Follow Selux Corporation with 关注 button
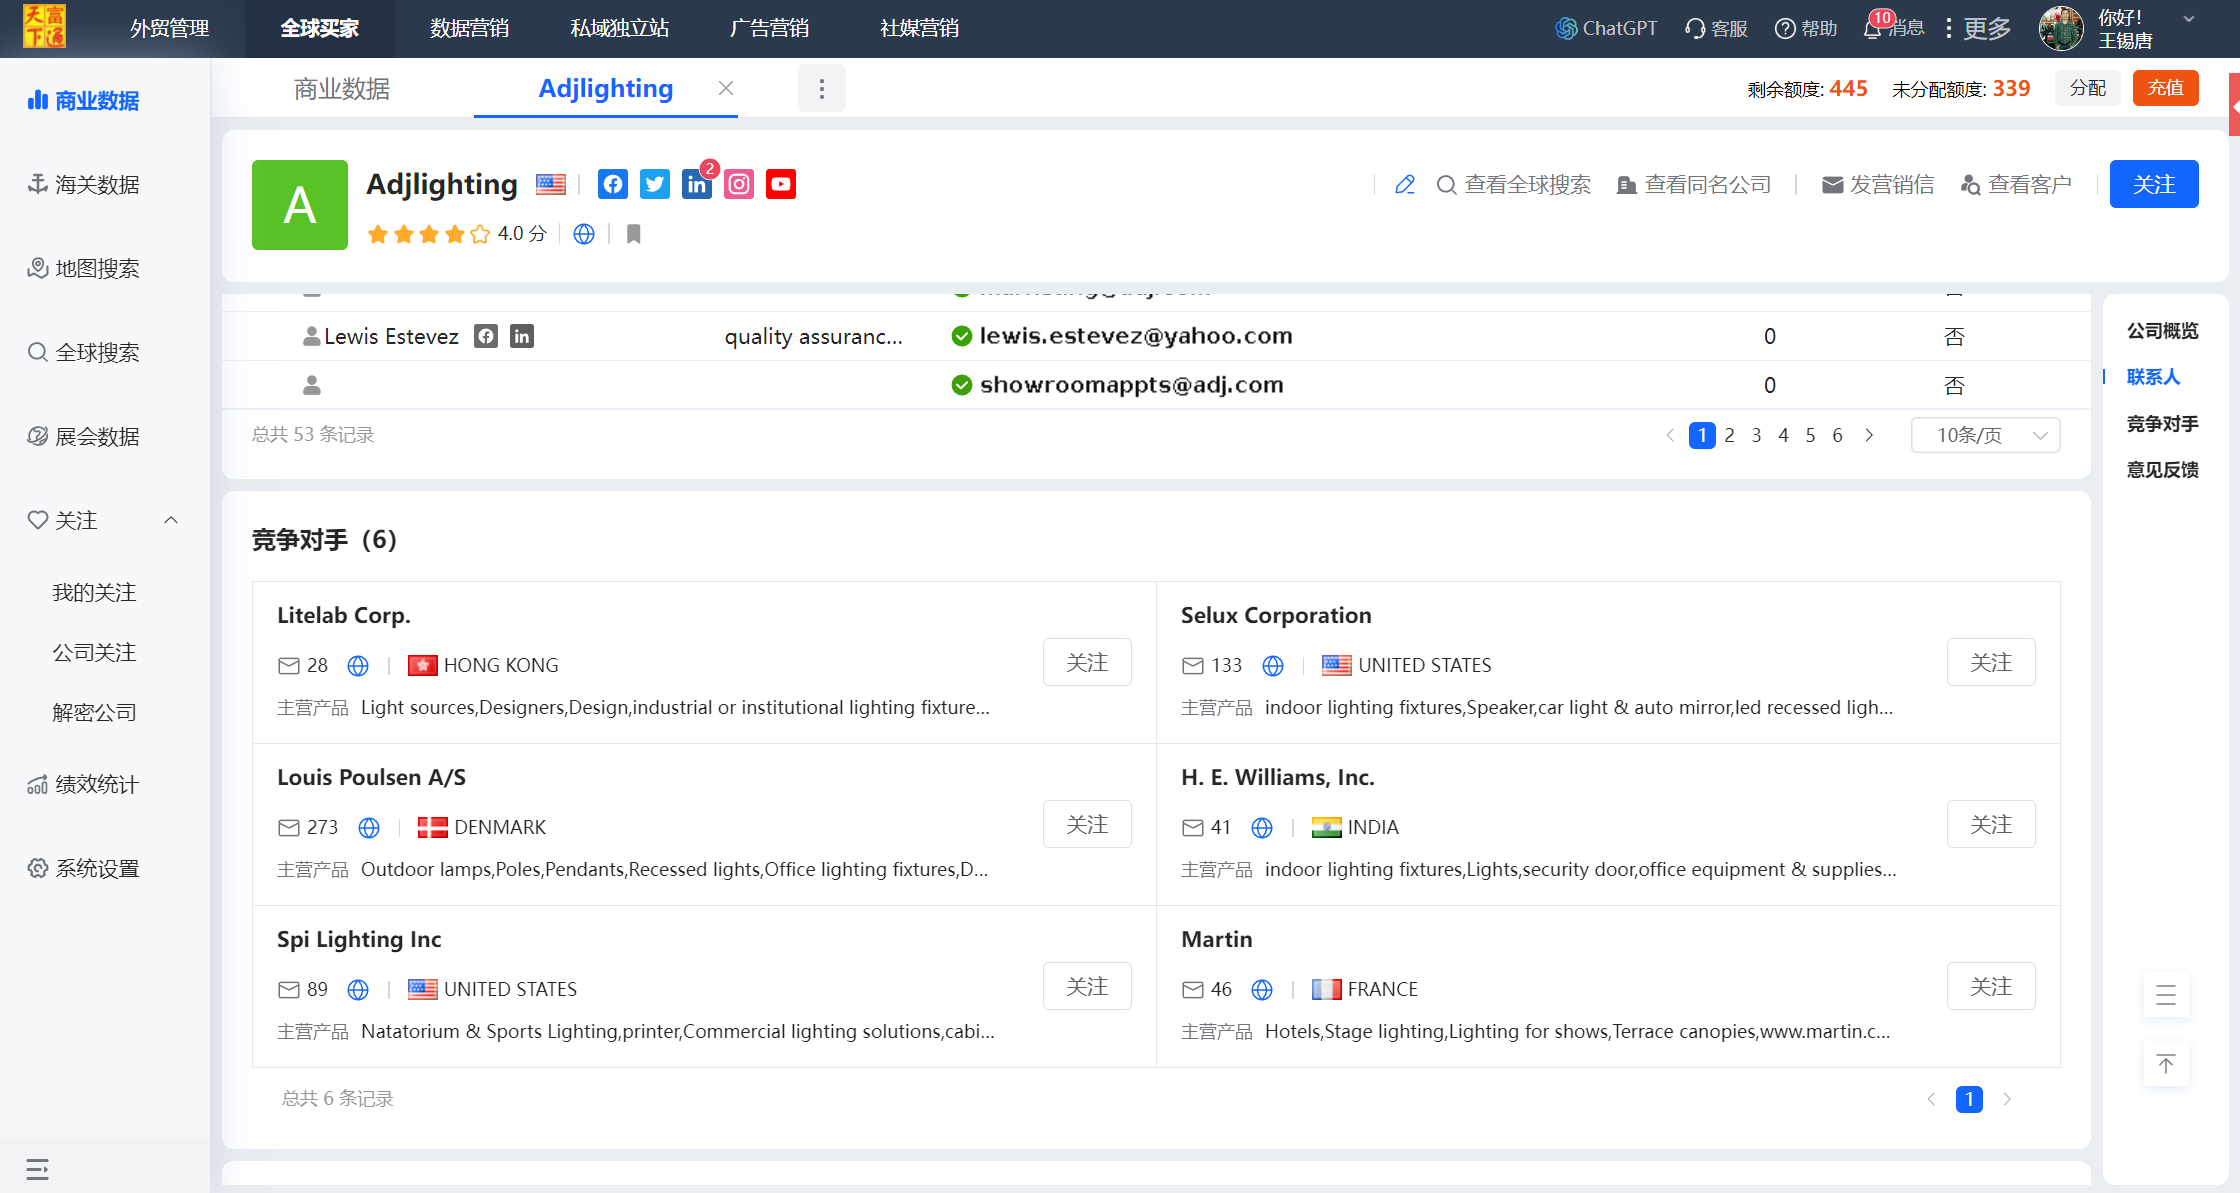Screen dimensions: 2240x1193 pos(1991,662)
